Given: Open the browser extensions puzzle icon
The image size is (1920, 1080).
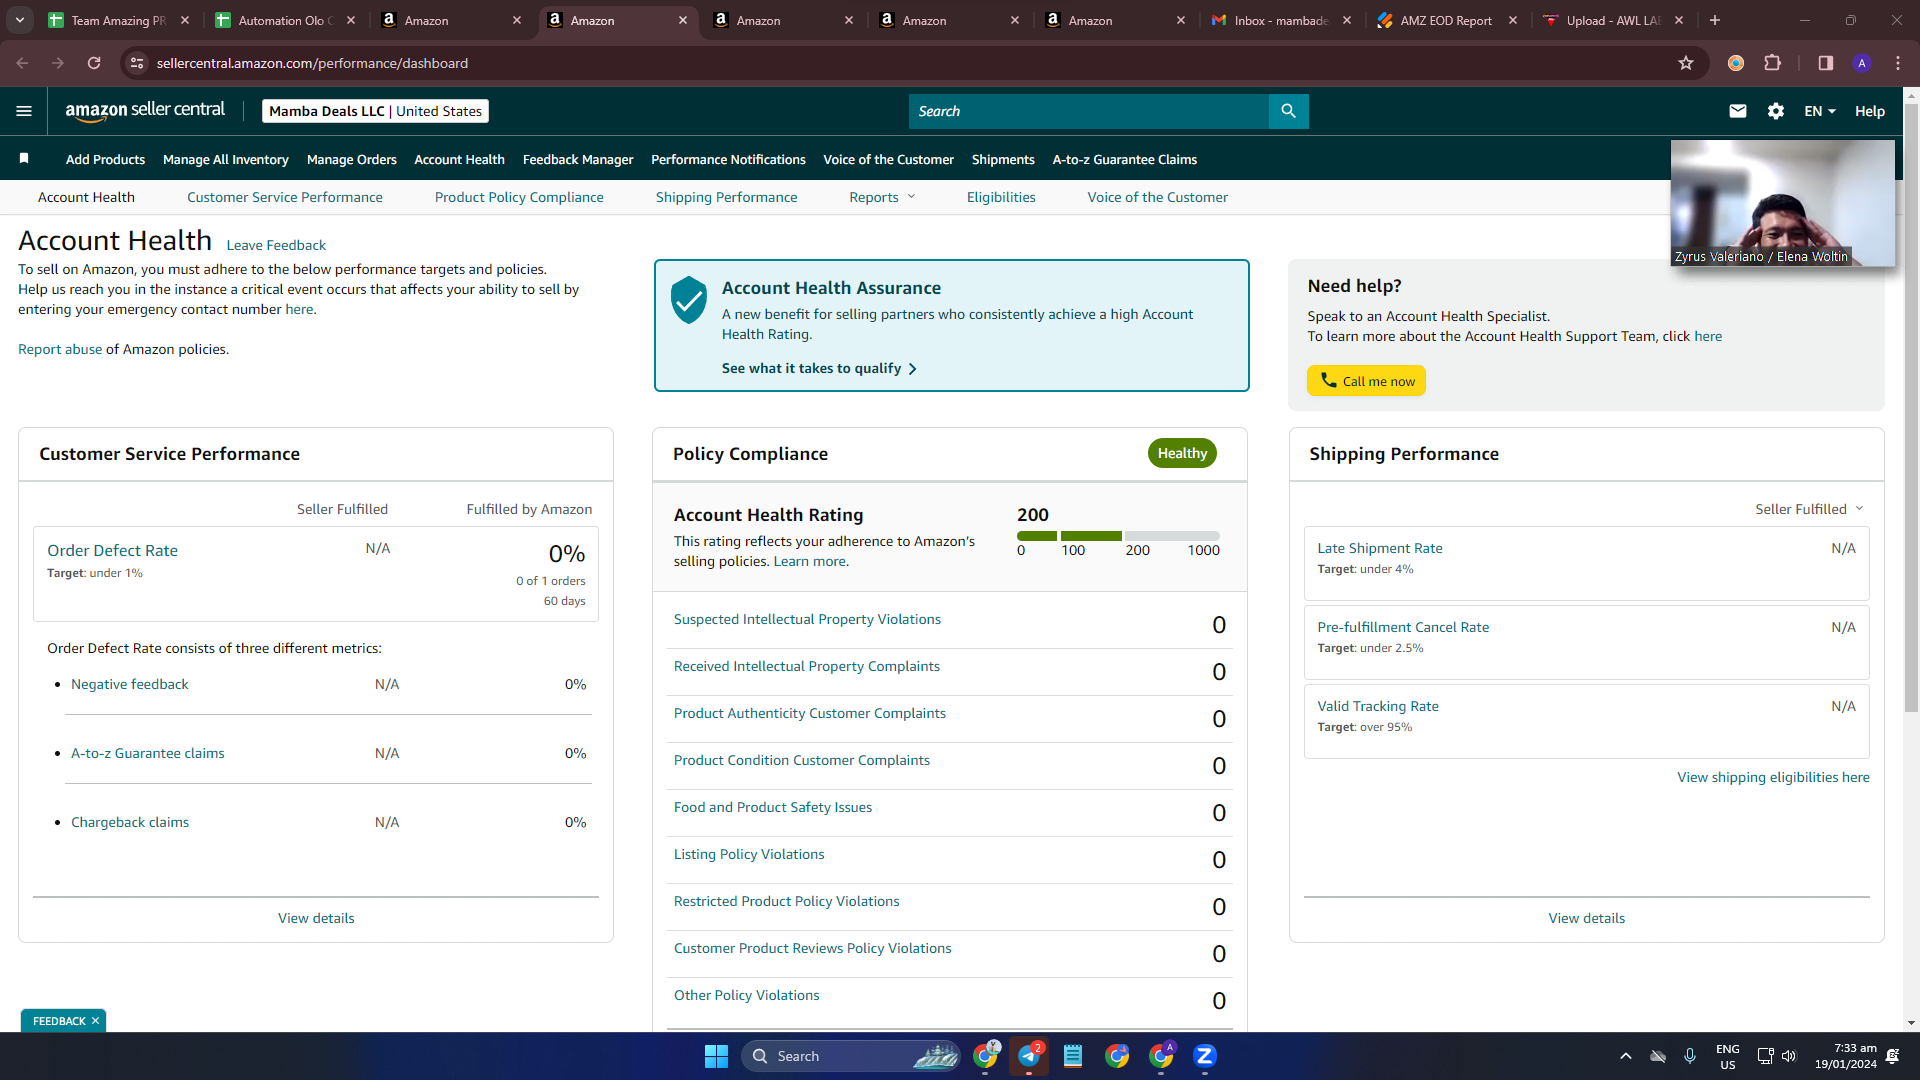Looking at the screenshot, I should pyautogui.click(x=1773, y=63).
